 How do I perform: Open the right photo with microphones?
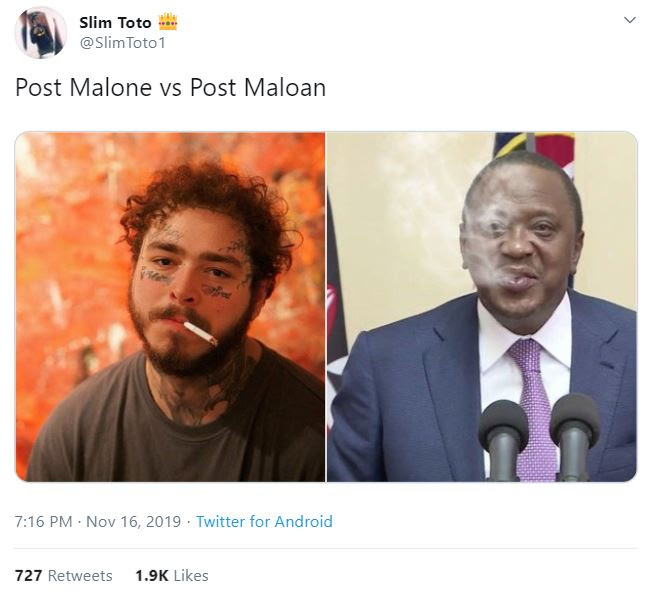[482, 307]
